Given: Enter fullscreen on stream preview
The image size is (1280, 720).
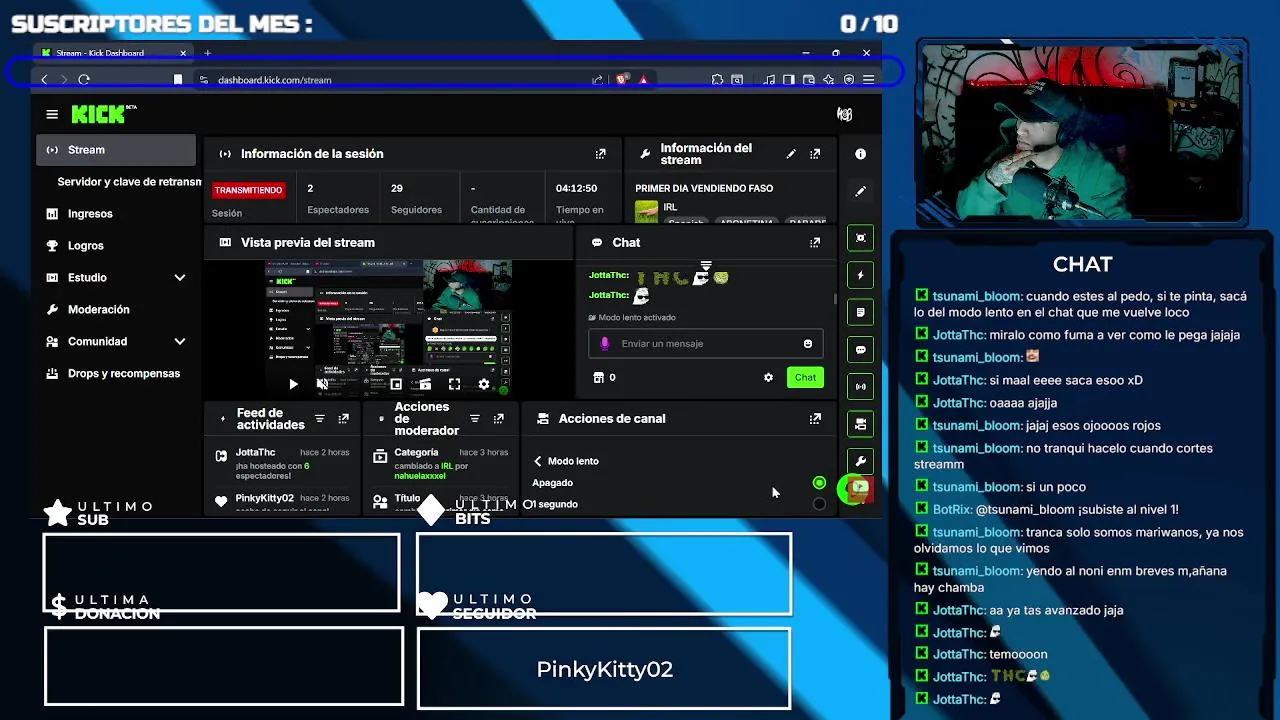Looking at the screenshot, I should click(x=454, y=384).
